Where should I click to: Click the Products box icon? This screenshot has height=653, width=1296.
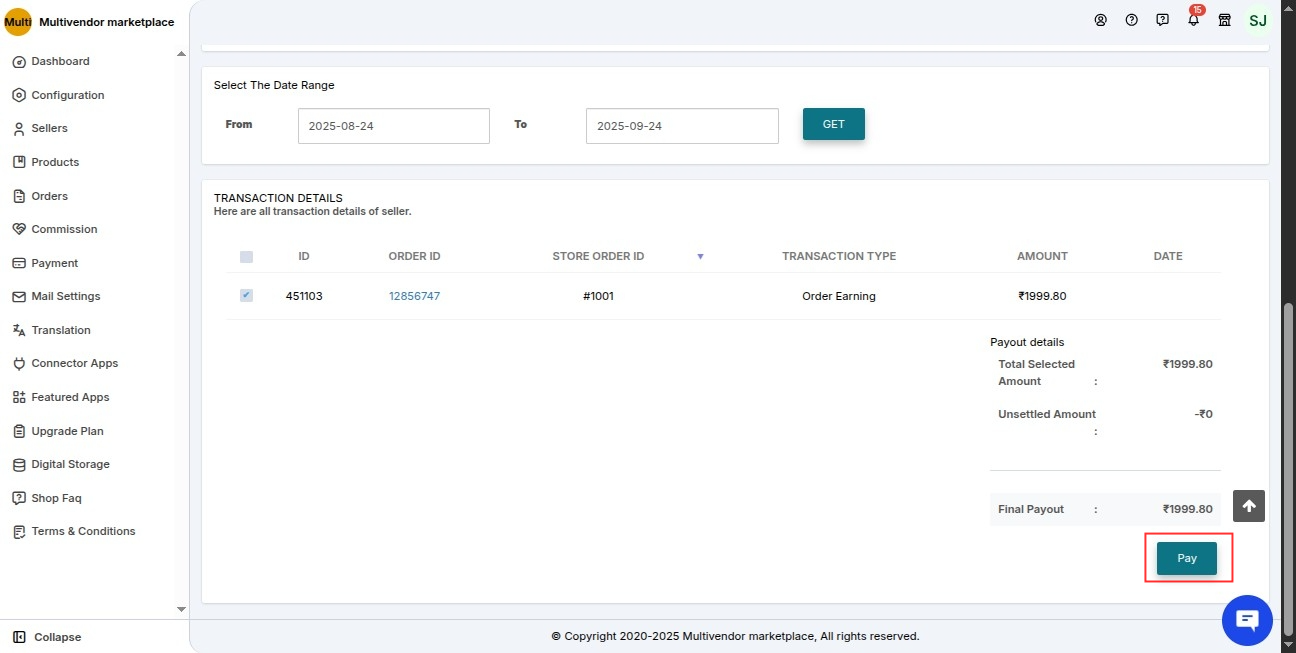19,162
